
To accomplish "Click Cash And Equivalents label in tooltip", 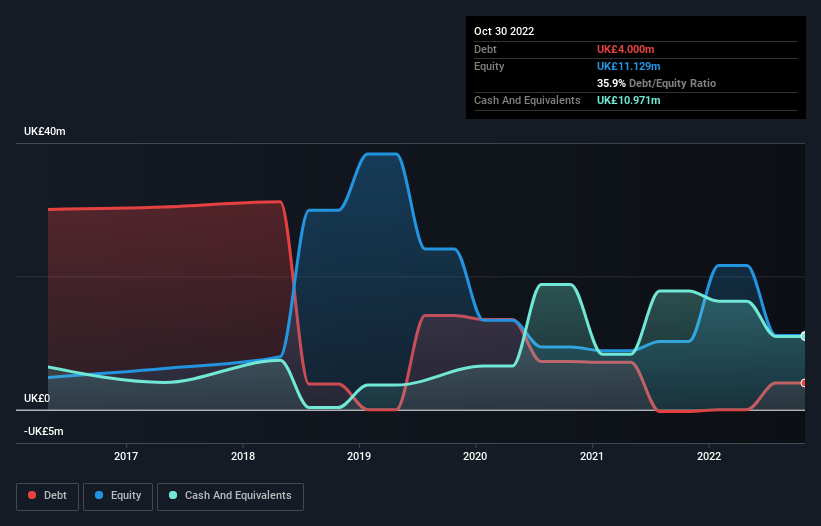I will click(527, 100).
